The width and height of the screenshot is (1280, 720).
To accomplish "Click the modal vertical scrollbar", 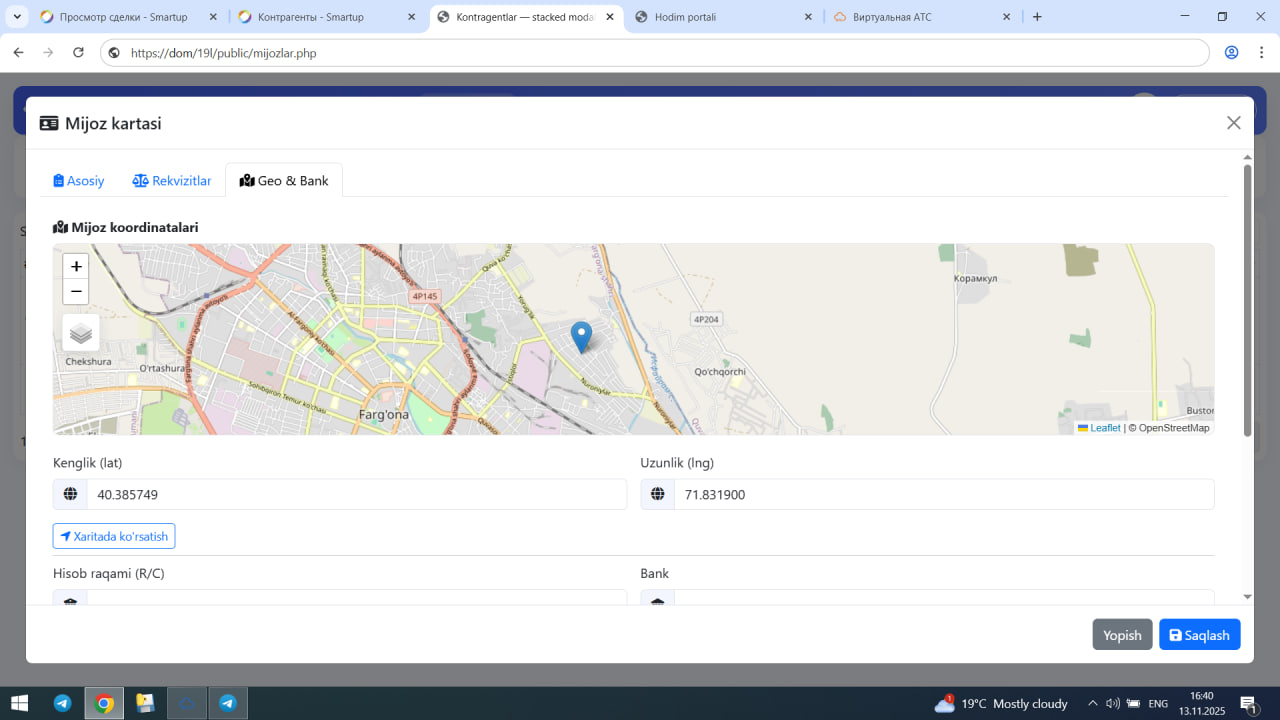I will pyautogui.click(x=1247, y=300).
